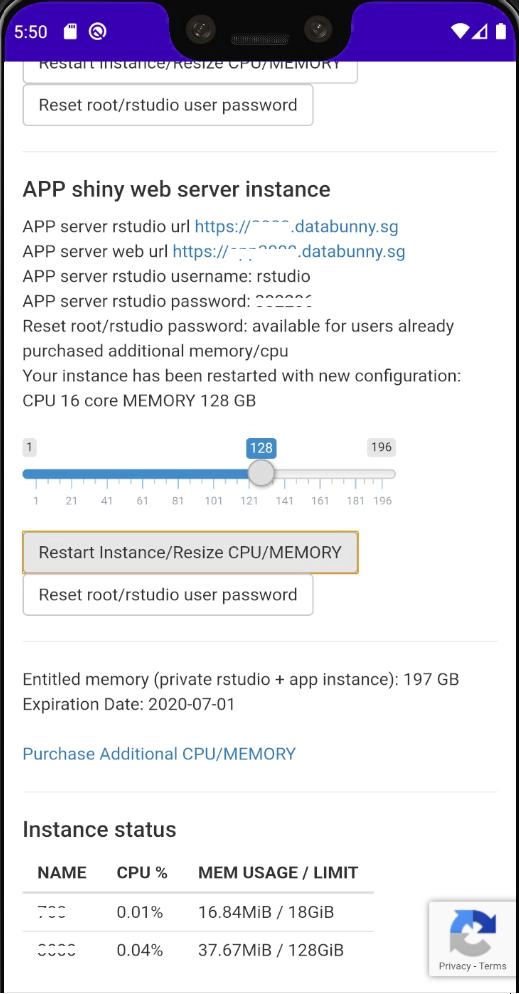Click the memory slider handle at 128
519x994 pixels.
(x=260, y=473)
